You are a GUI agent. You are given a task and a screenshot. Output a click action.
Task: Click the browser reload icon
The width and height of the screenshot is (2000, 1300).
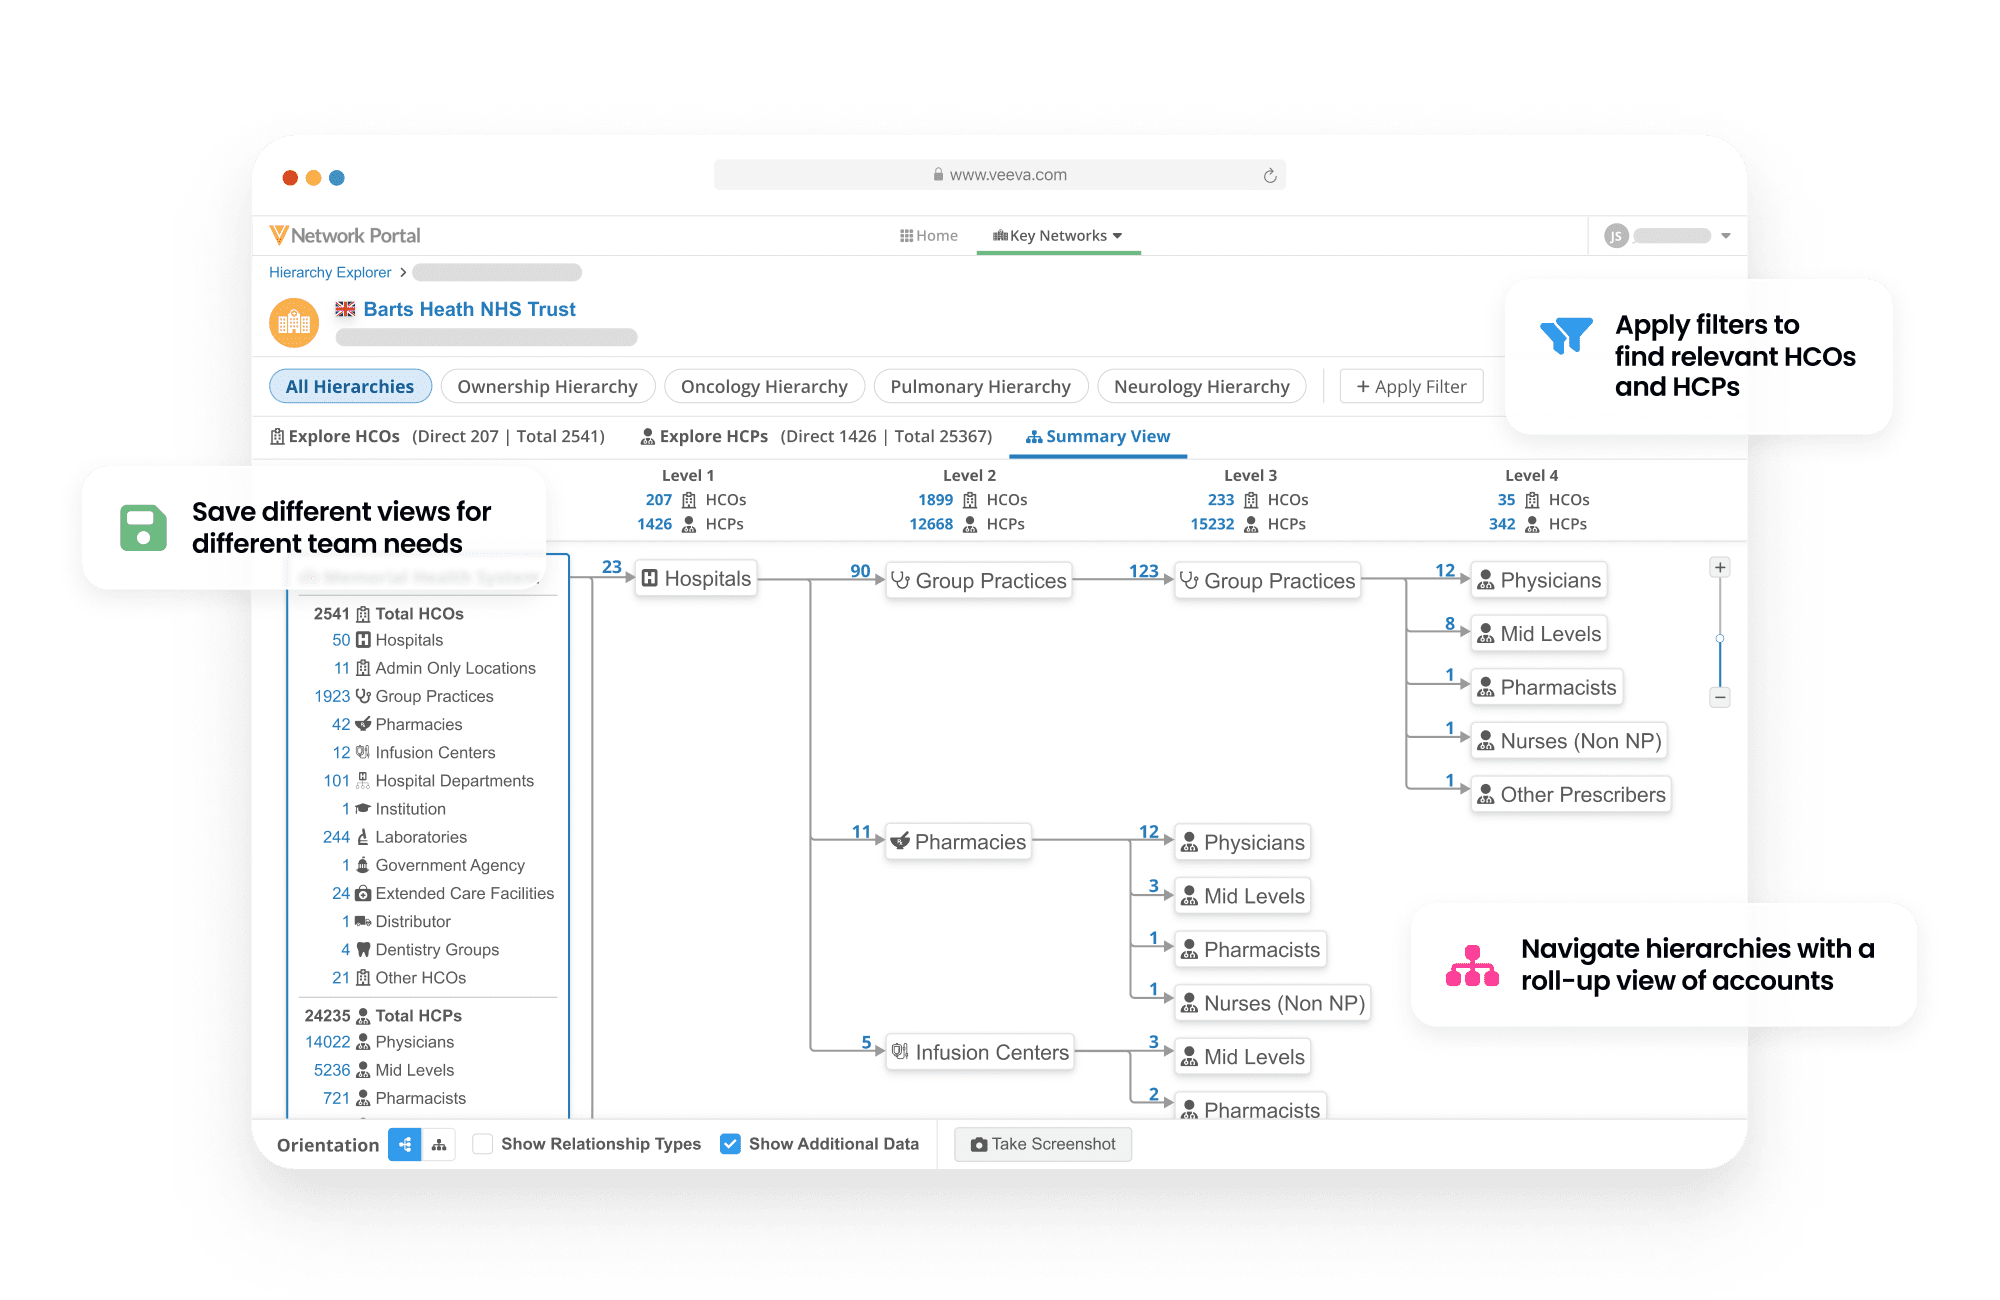pos(1270,175)
